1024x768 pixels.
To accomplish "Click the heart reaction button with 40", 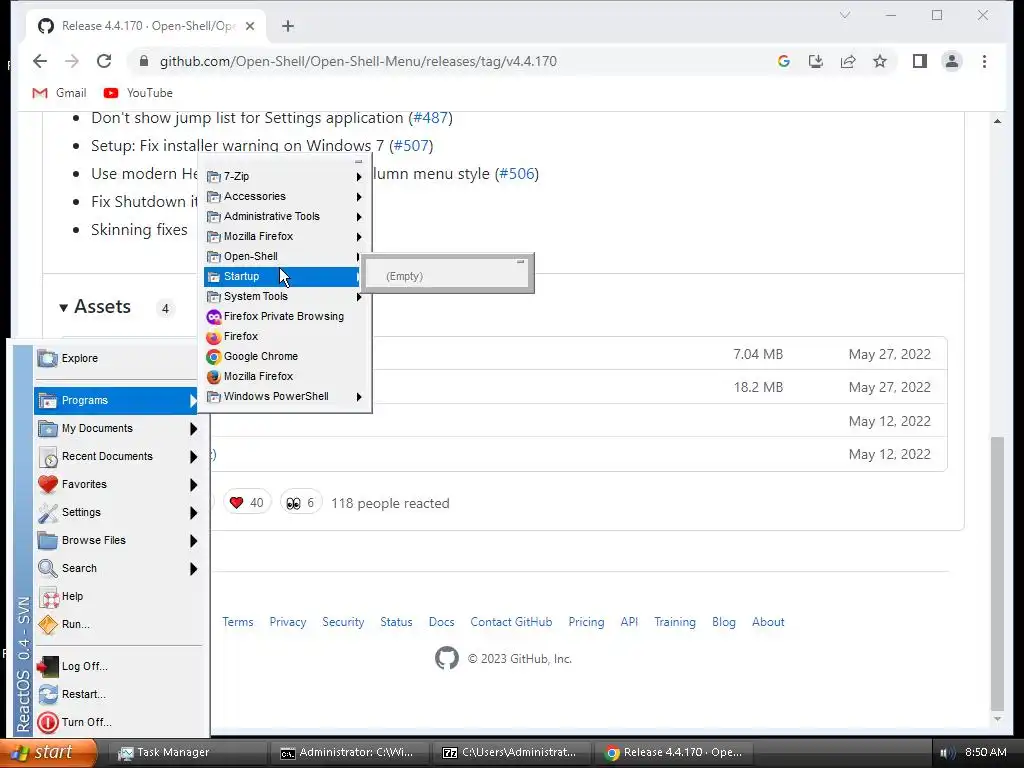I will point(247,503).
